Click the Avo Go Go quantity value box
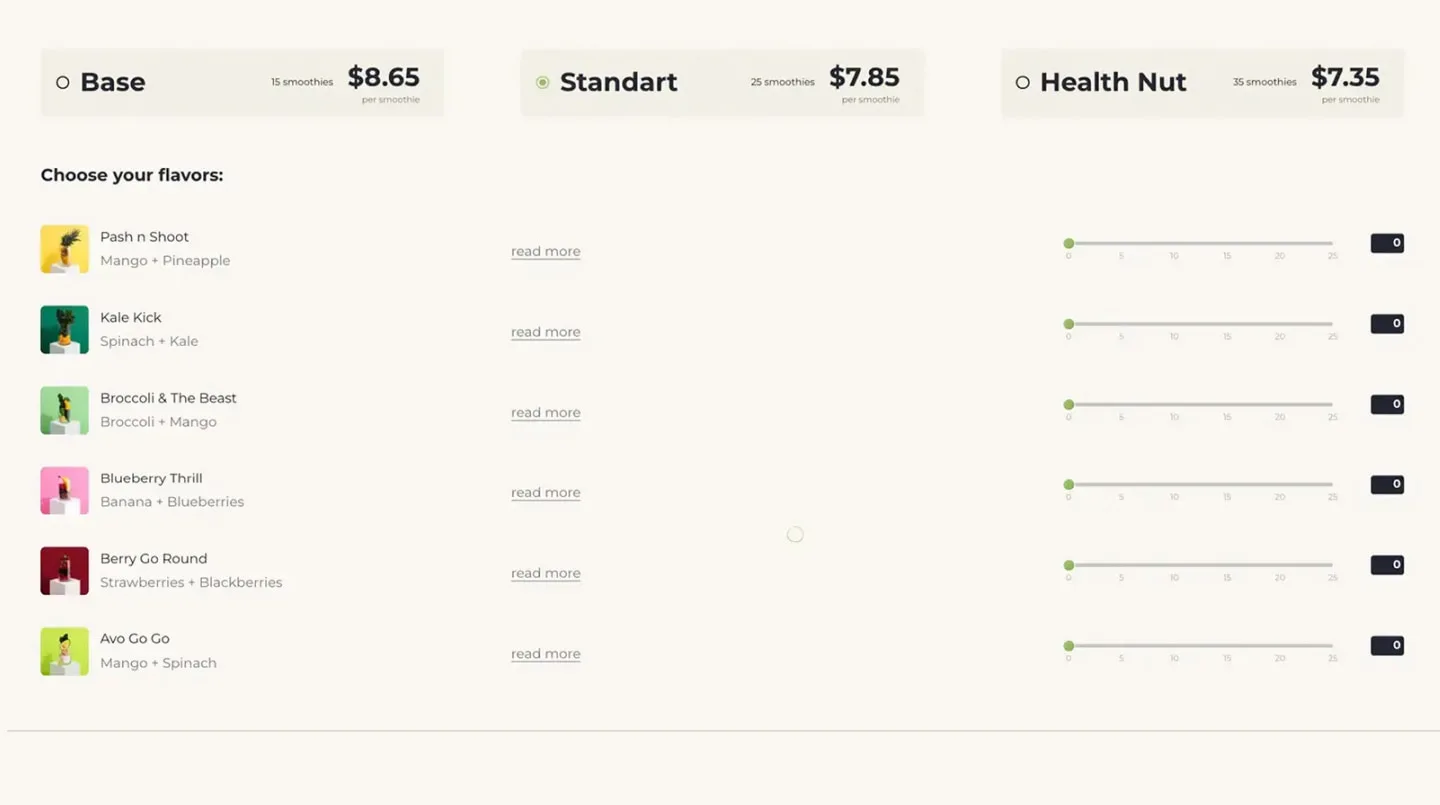 pyautogui.click(x=1387, y=646)
